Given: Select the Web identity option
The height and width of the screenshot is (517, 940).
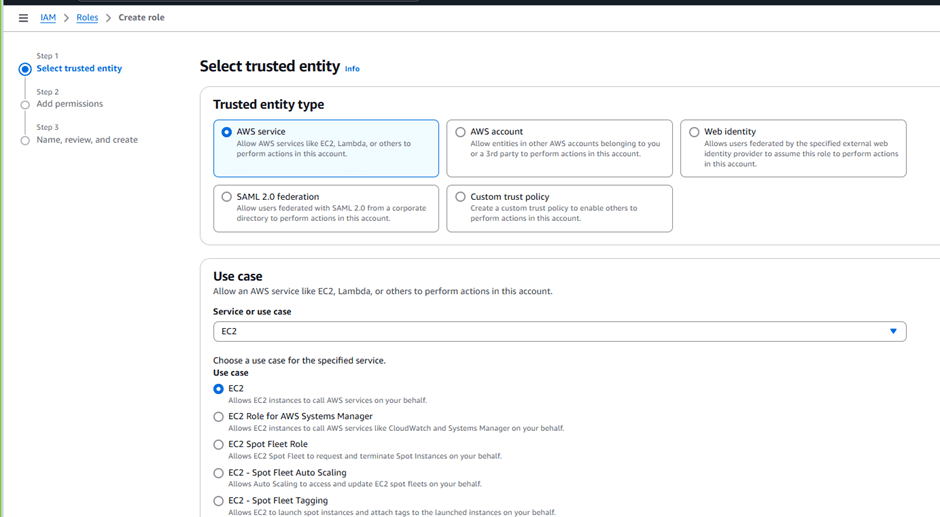Looking at the screenshot, I should click(694, 132).
